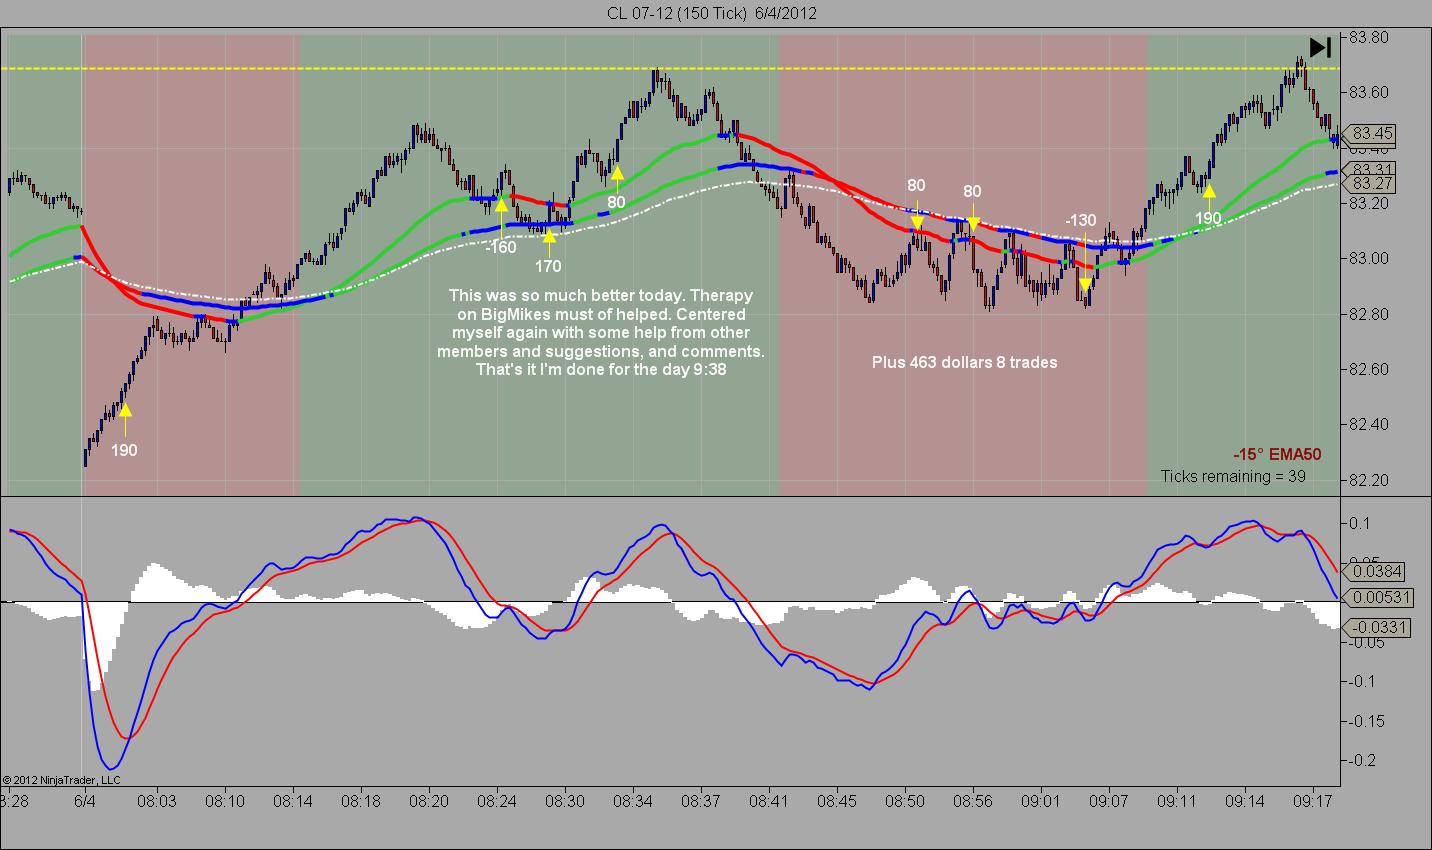Click the 09:07 time axis label
The width and height of the screenshot is (1432, 850).
coord(1108,801)
